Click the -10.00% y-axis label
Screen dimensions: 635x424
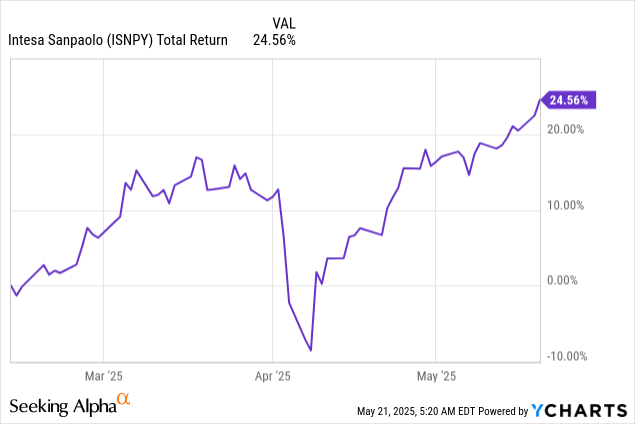point(565,357)
